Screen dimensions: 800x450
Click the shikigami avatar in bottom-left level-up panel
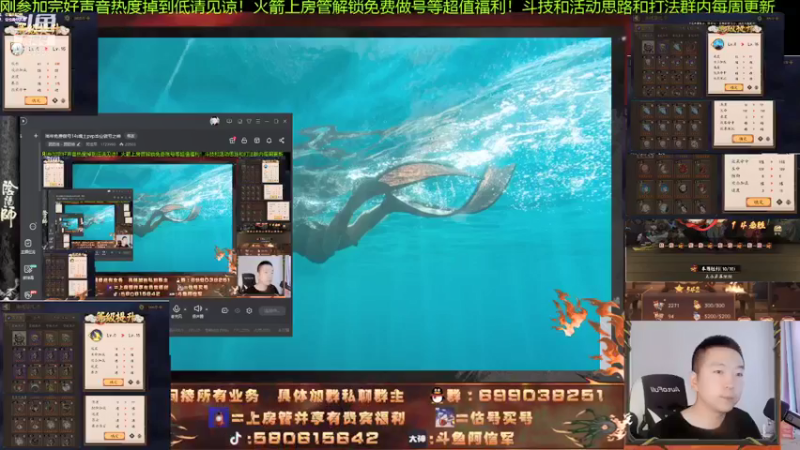(x=96, y=335)
